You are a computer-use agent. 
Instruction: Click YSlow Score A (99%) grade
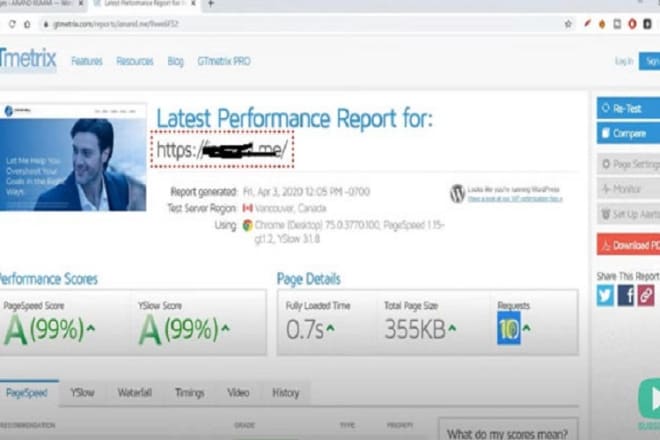(x=178, y=330)
